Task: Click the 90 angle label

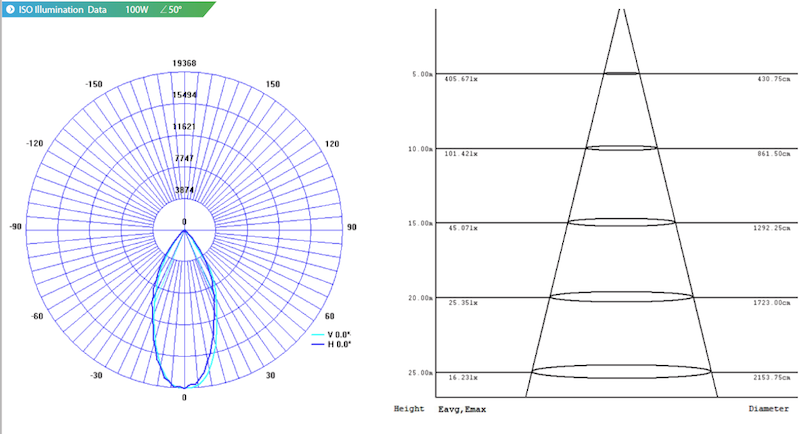Action: pos(352,227)
